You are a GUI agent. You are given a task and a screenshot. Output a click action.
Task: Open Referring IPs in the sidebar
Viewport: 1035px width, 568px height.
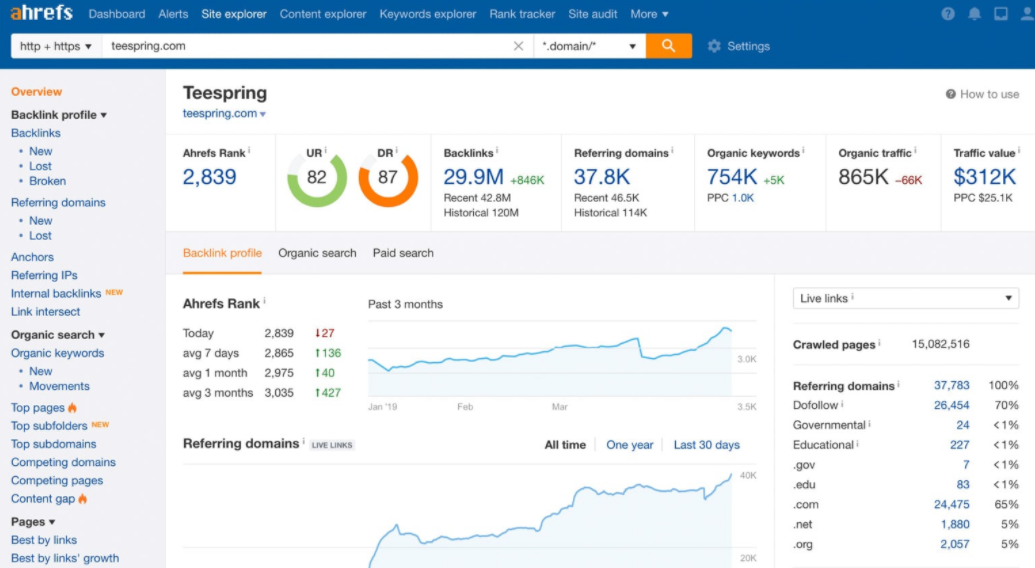pos(44,275)
